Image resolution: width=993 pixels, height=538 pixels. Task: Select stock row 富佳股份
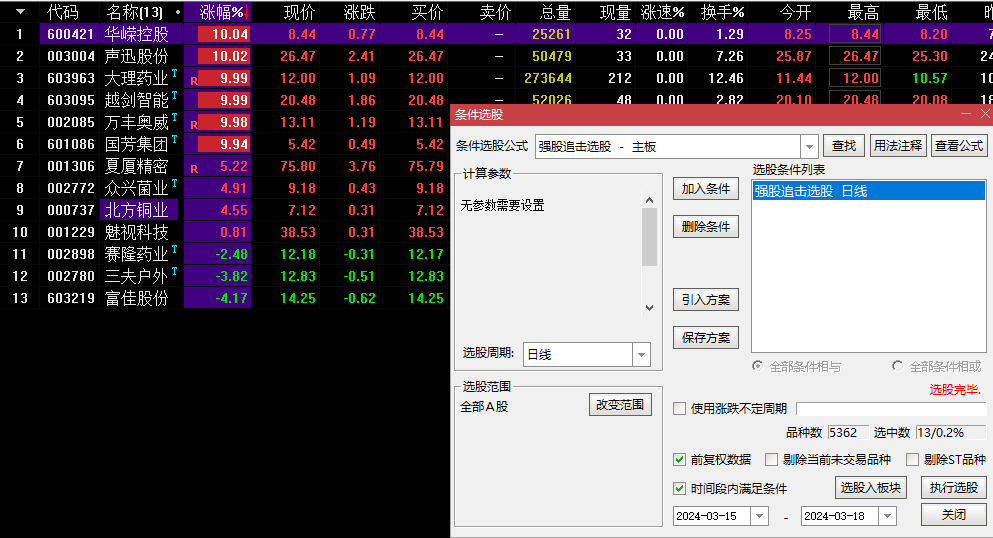pos(225,298)
